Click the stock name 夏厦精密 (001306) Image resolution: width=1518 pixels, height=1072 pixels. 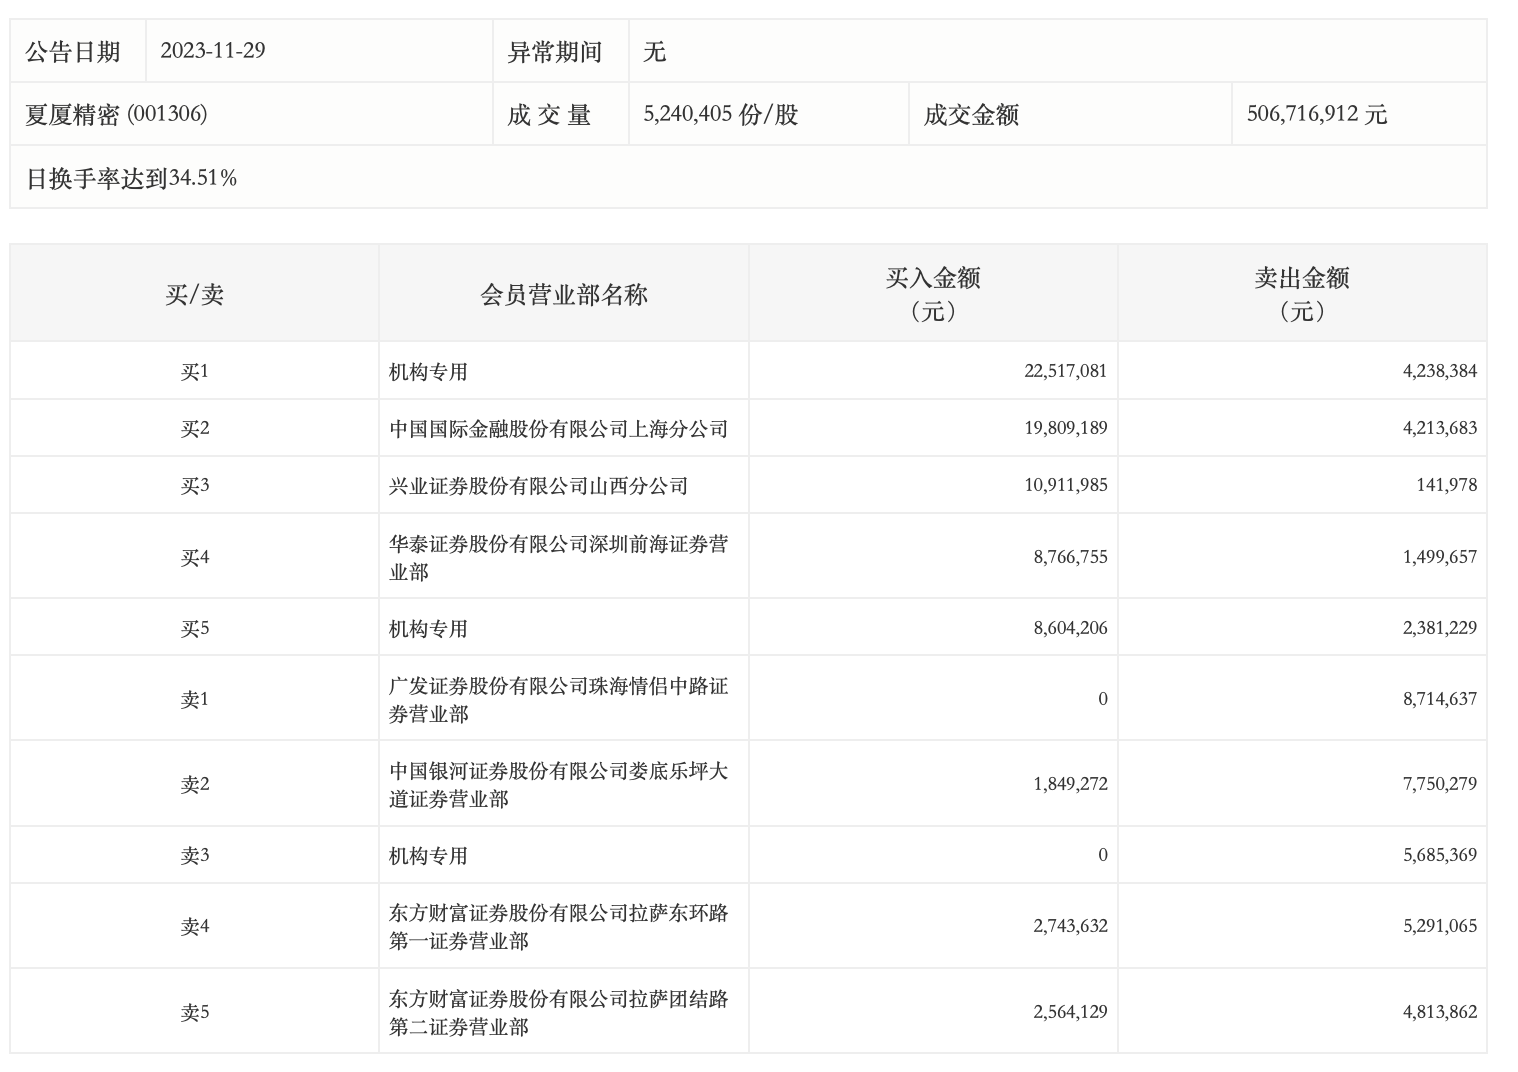pos(116,114)
